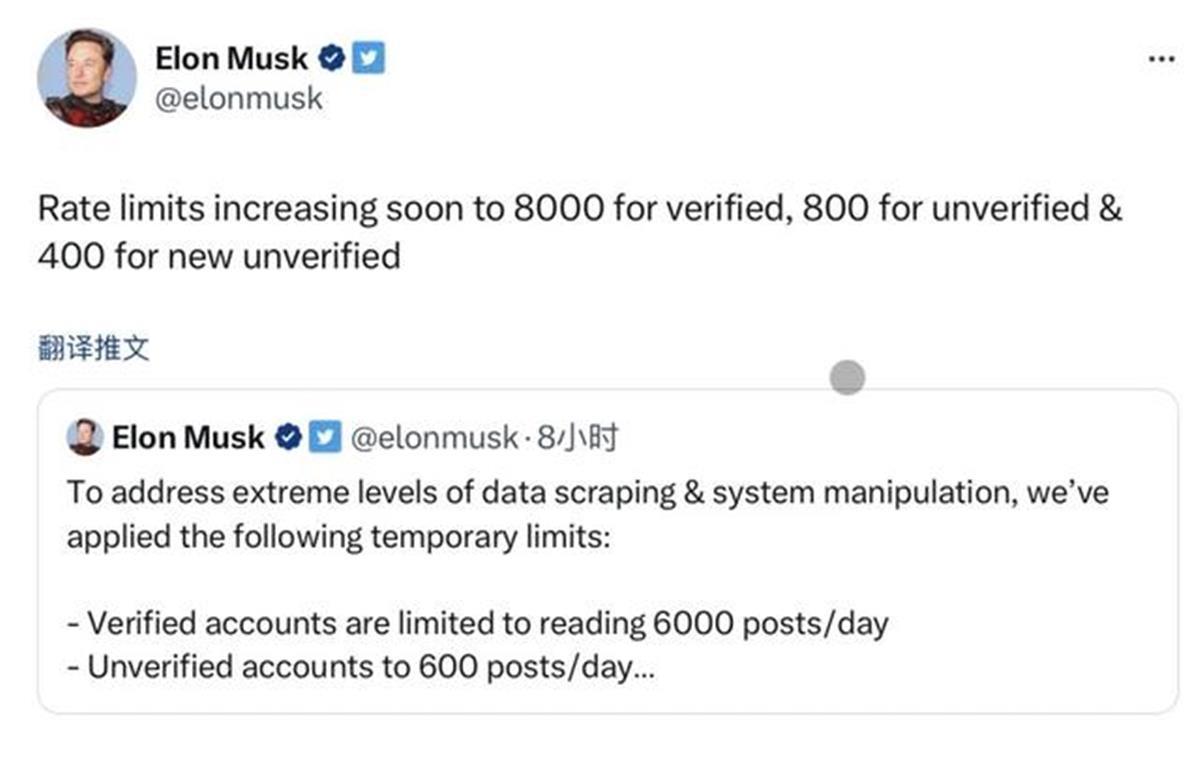Click the @elonmusk handle in quoted tweet header

(x=432, y=437)
